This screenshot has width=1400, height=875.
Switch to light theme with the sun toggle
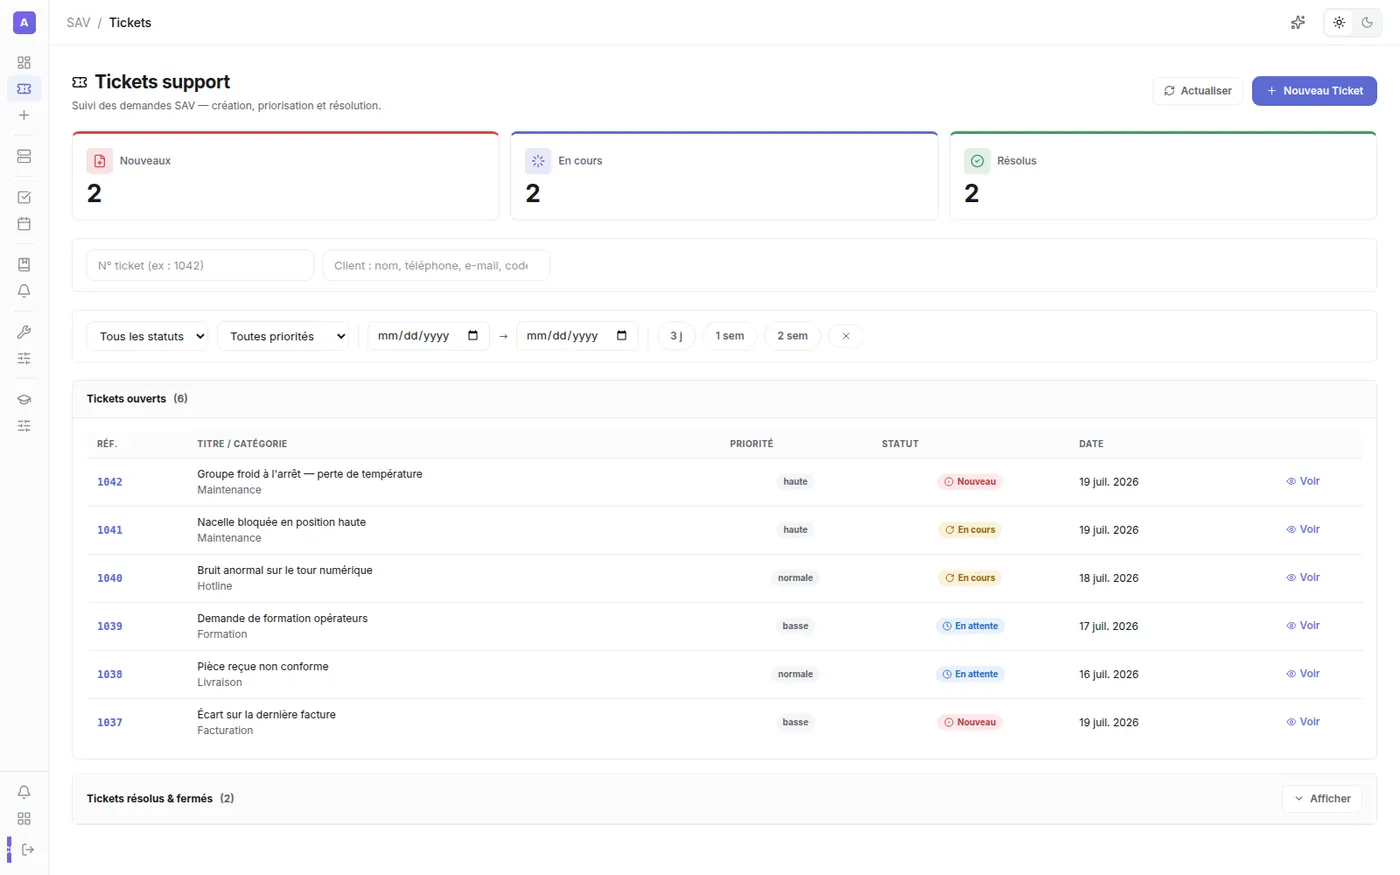pyautogui.click(x=1339, y=22)
